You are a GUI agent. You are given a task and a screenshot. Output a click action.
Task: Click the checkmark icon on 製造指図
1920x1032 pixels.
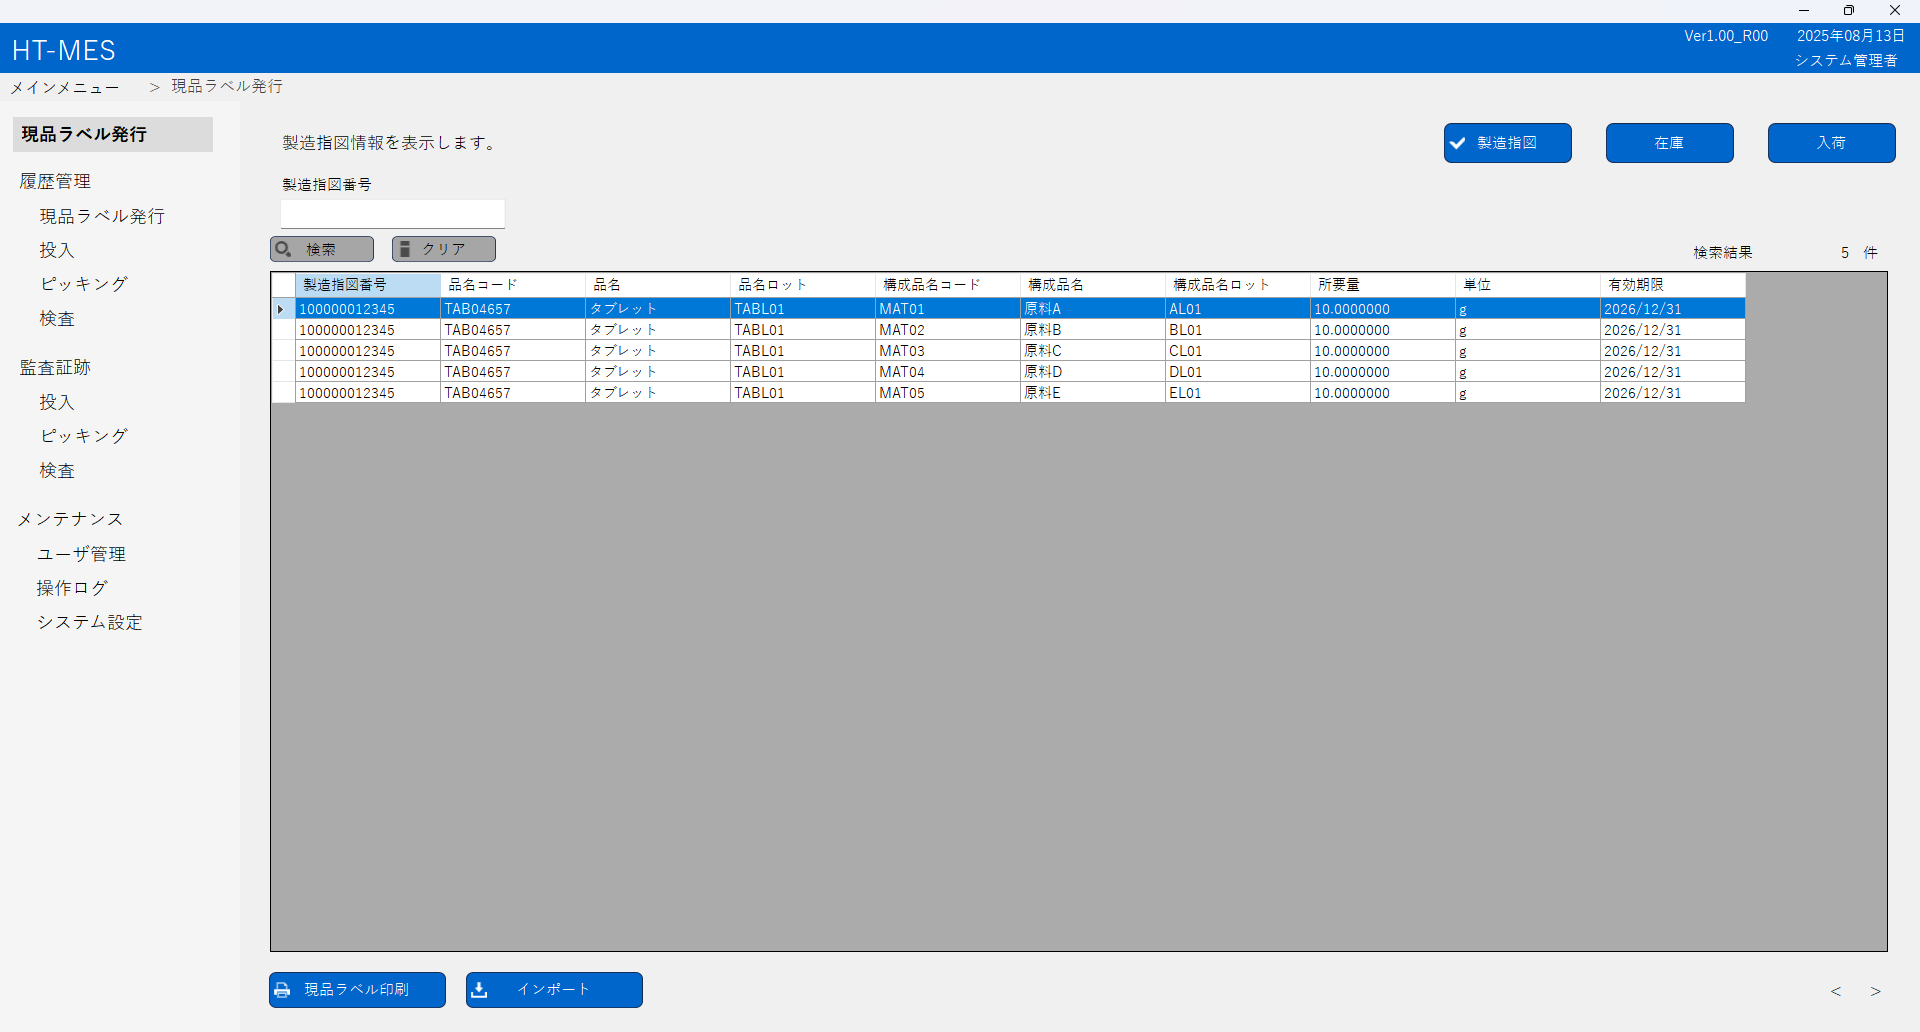tap(1458, 143)
